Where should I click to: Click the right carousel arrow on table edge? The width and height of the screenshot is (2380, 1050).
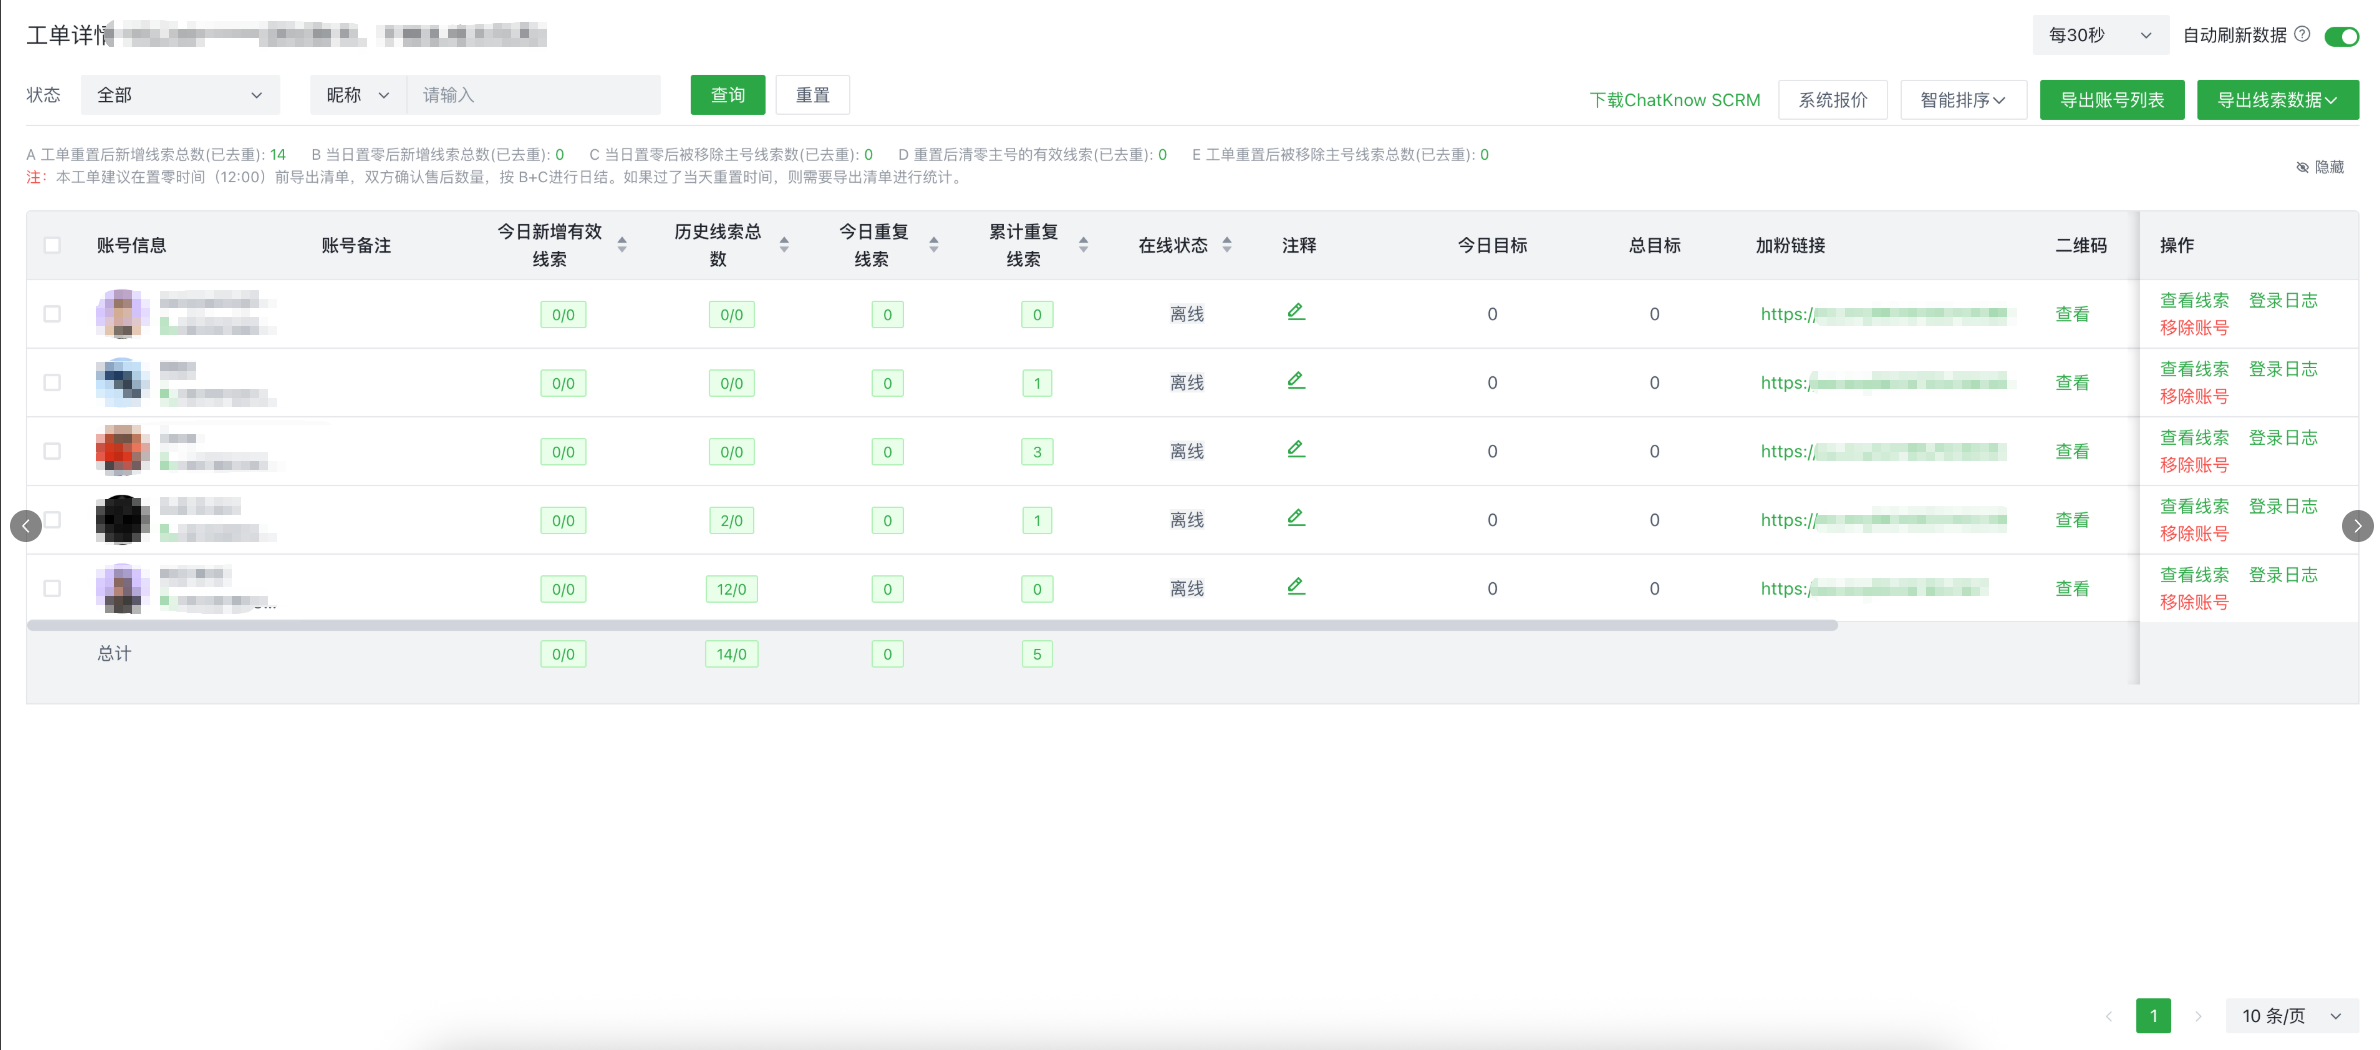(2357, 525)
